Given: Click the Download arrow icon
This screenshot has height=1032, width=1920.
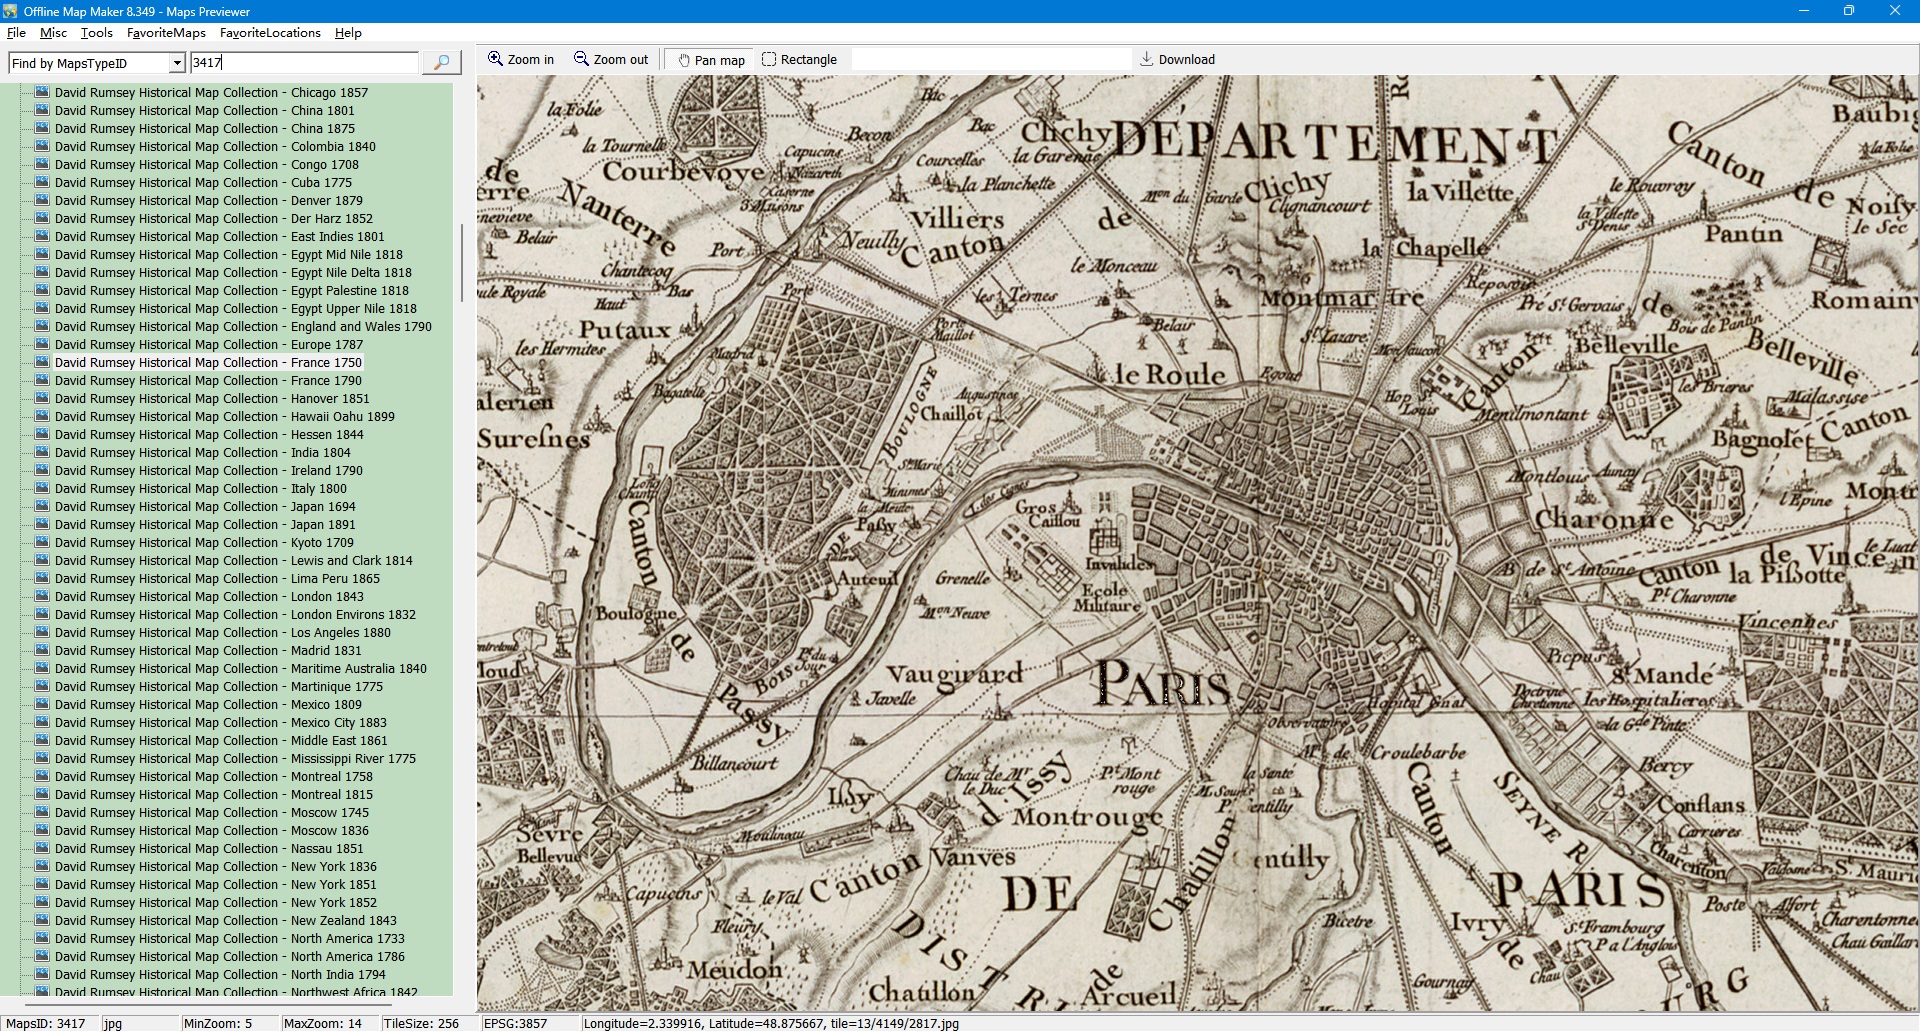Looking at the screenshot, I should coord(1147,60).
